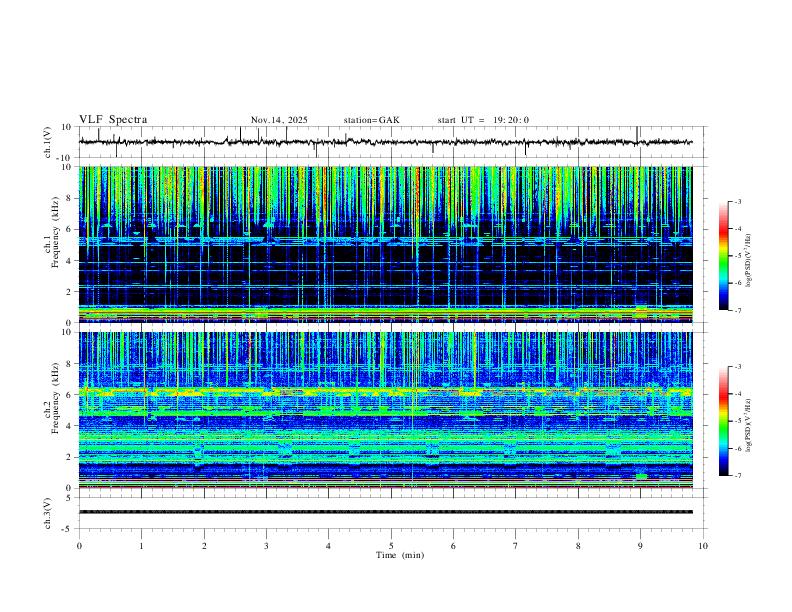Click the time axis tick label "6"

click(x=454, y=546)
